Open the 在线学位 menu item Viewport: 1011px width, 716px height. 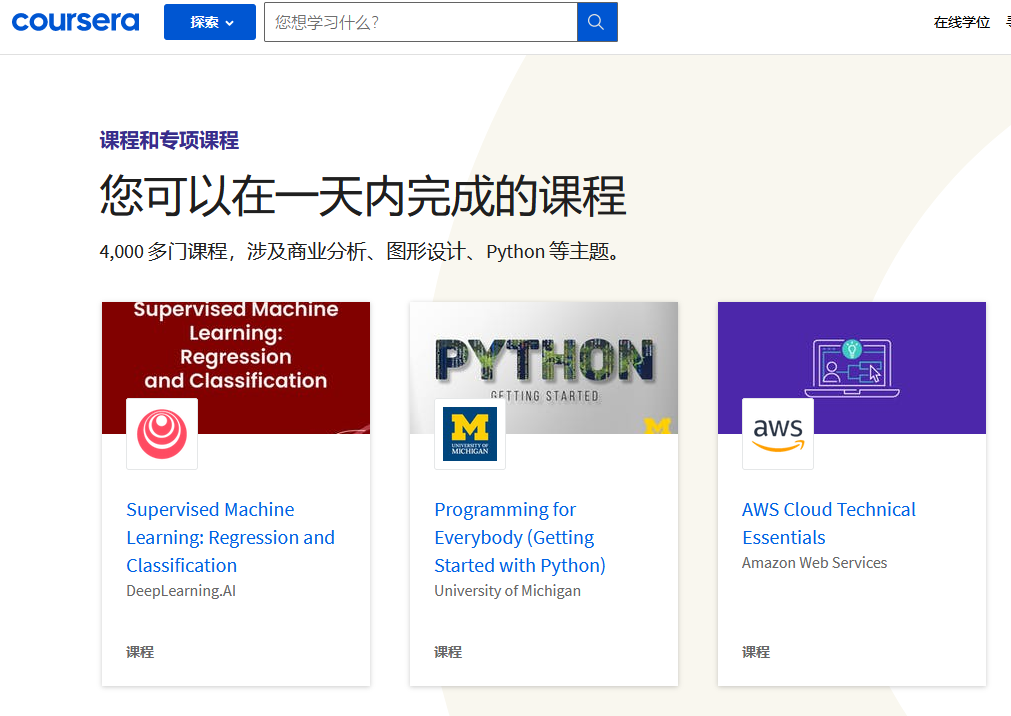pos(961,23)
